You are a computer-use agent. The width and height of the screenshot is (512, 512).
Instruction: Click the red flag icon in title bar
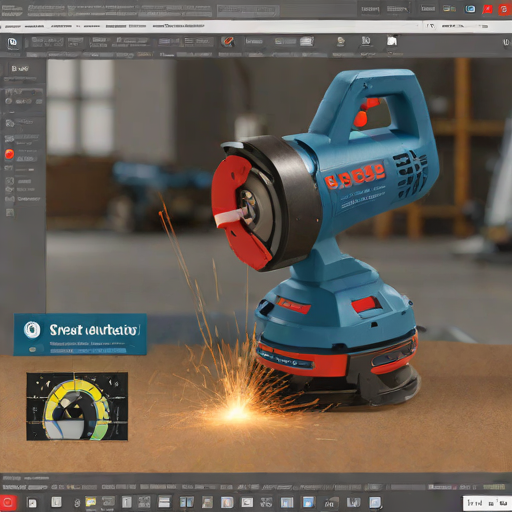487,9
